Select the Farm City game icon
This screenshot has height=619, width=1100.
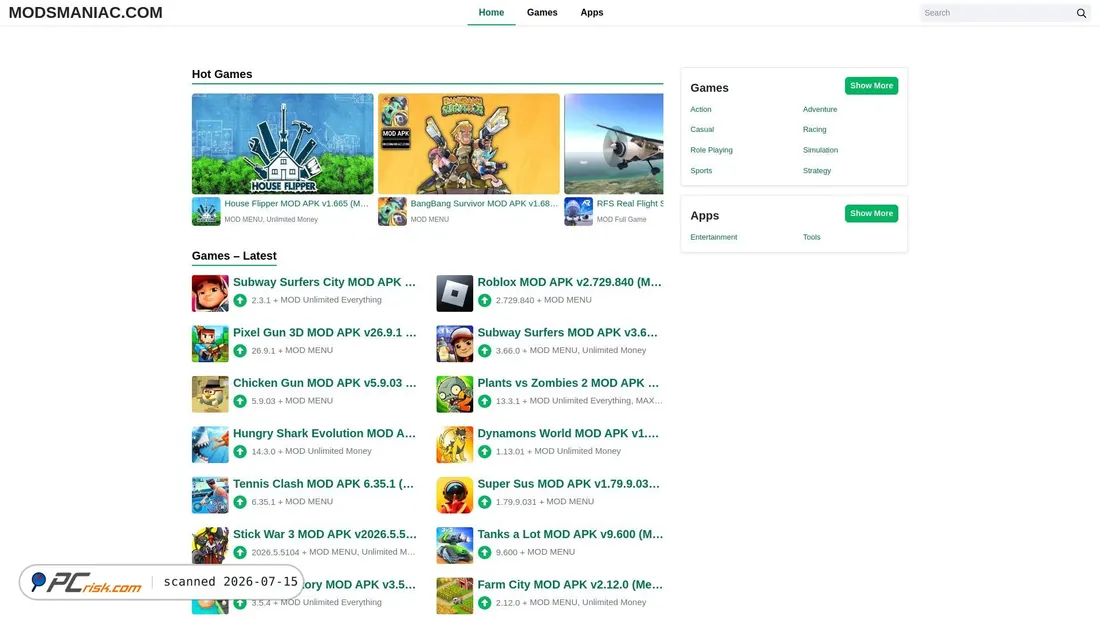[455, 596]
